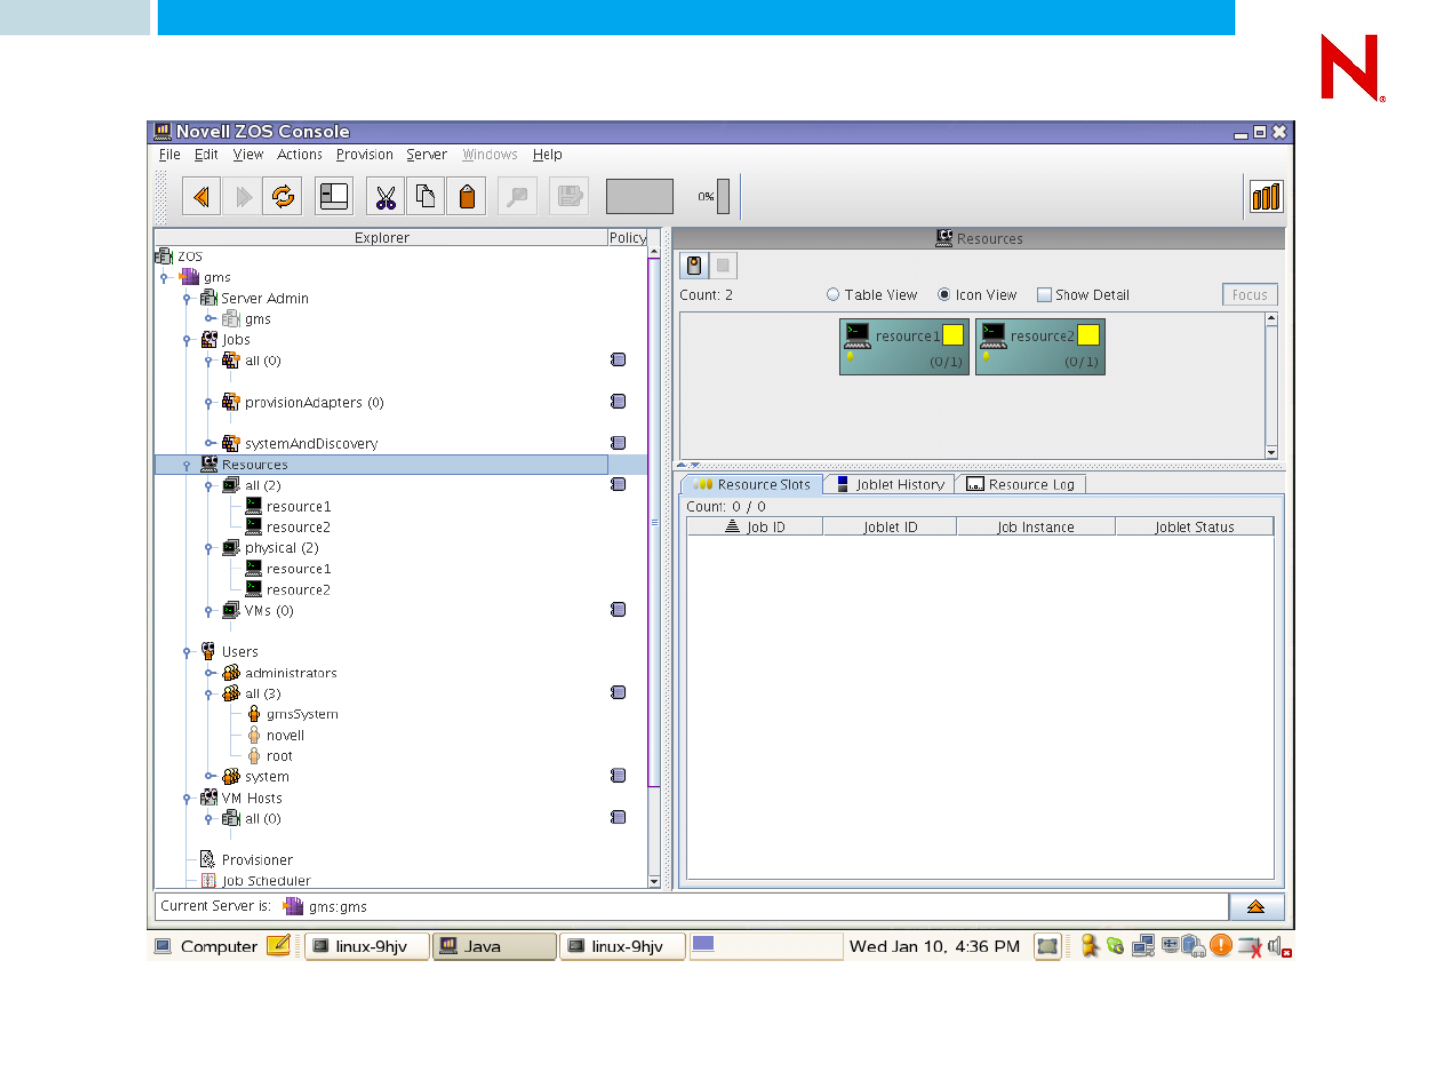
Task: Open policy icon for Jobs all (0)
Action: click(x=618, y=360)
